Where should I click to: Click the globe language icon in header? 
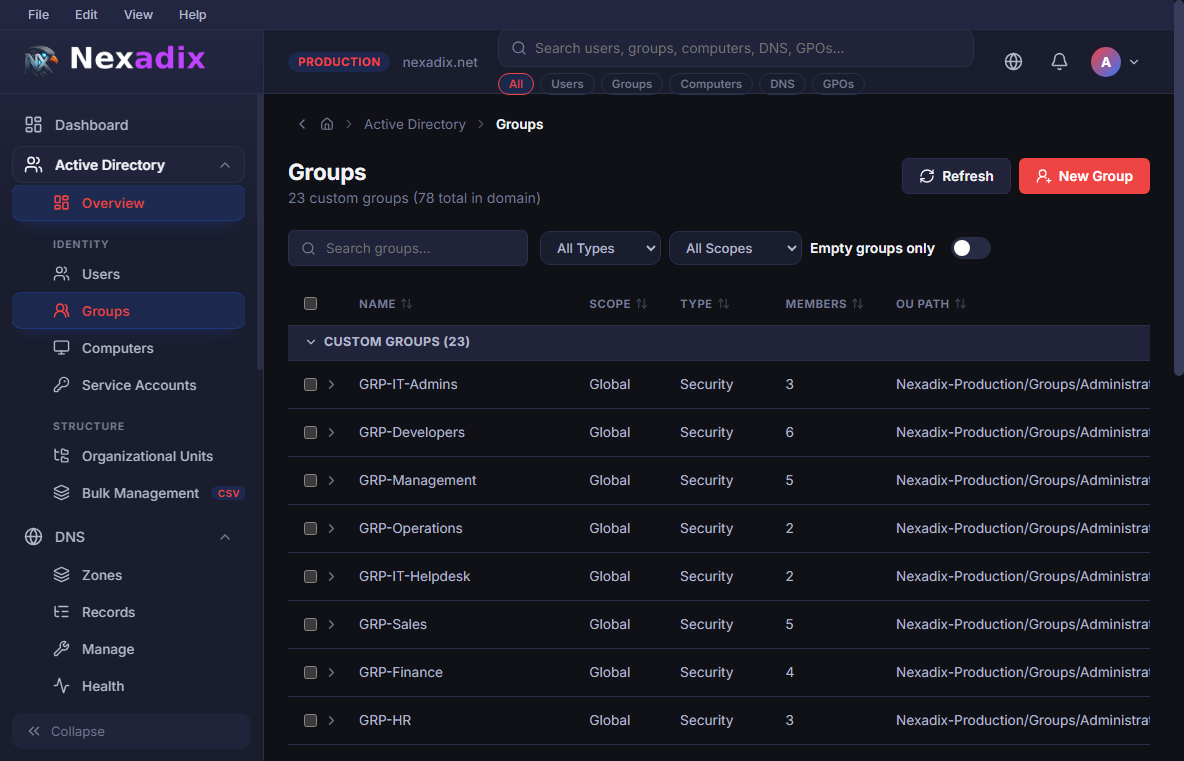click(1013, 62)
